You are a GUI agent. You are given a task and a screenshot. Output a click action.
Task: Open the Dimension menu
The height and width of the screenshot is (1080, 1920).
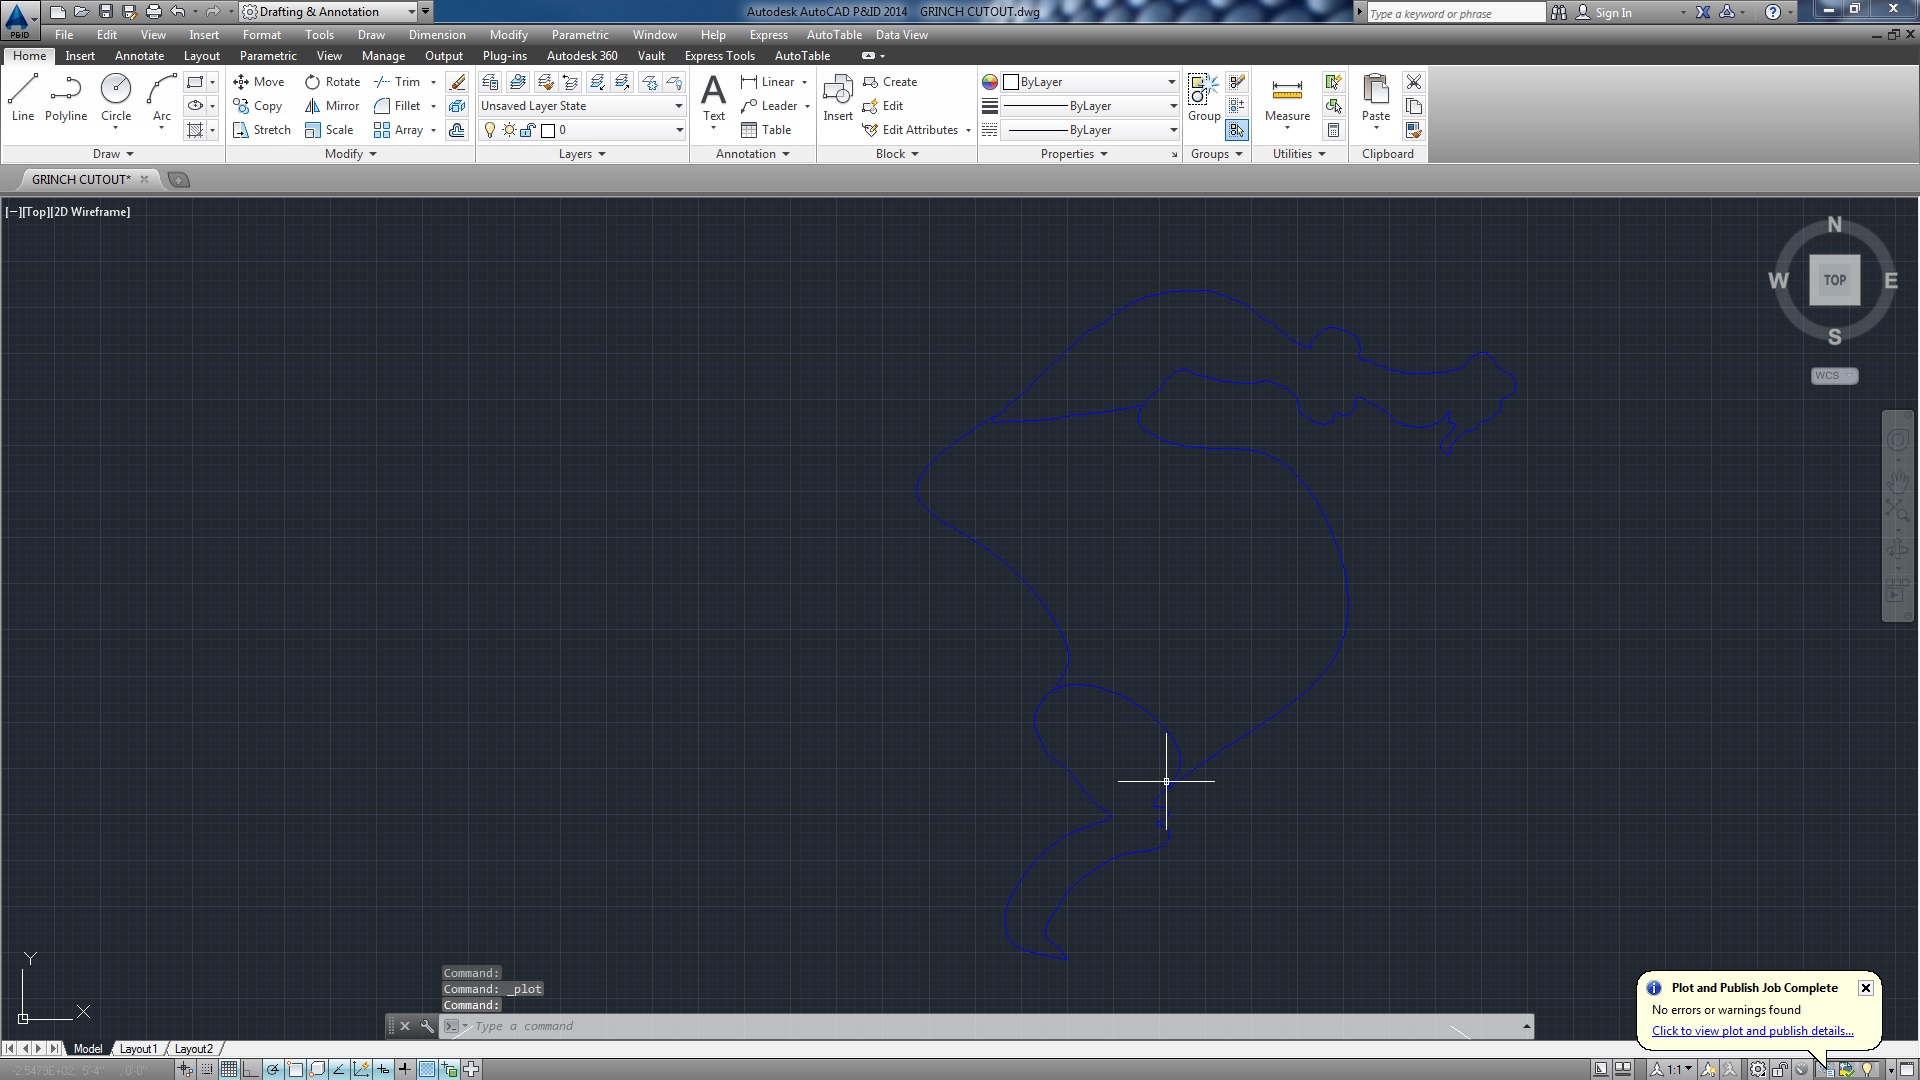pyautogui.click(x=437, y=35)
